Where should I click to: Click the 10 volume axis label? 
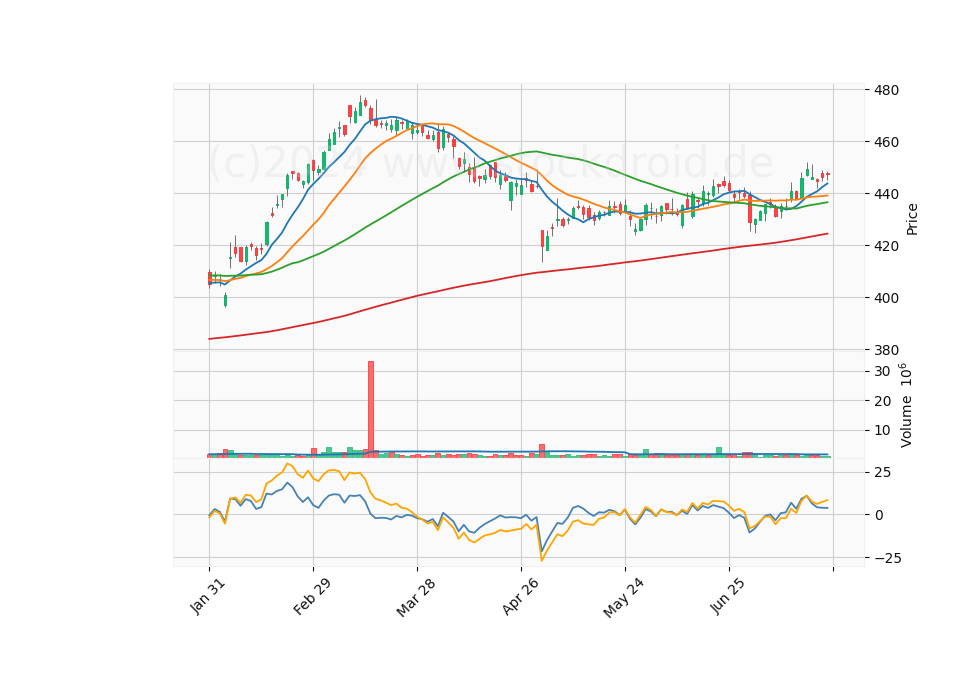(x=882, y=430)
